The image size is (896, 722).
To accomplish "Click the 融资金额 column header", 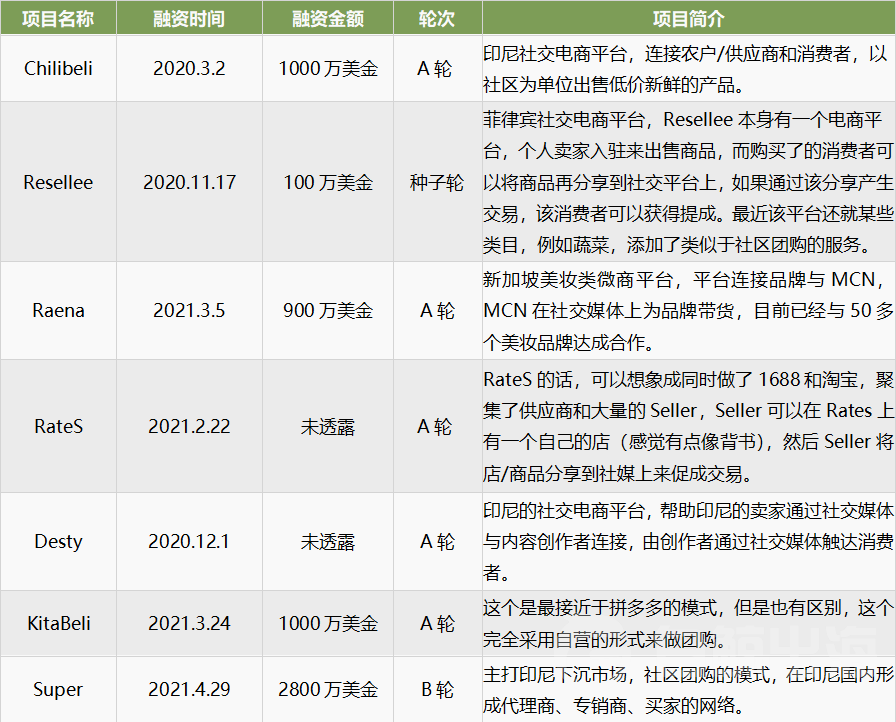I will tap(328, 18).
